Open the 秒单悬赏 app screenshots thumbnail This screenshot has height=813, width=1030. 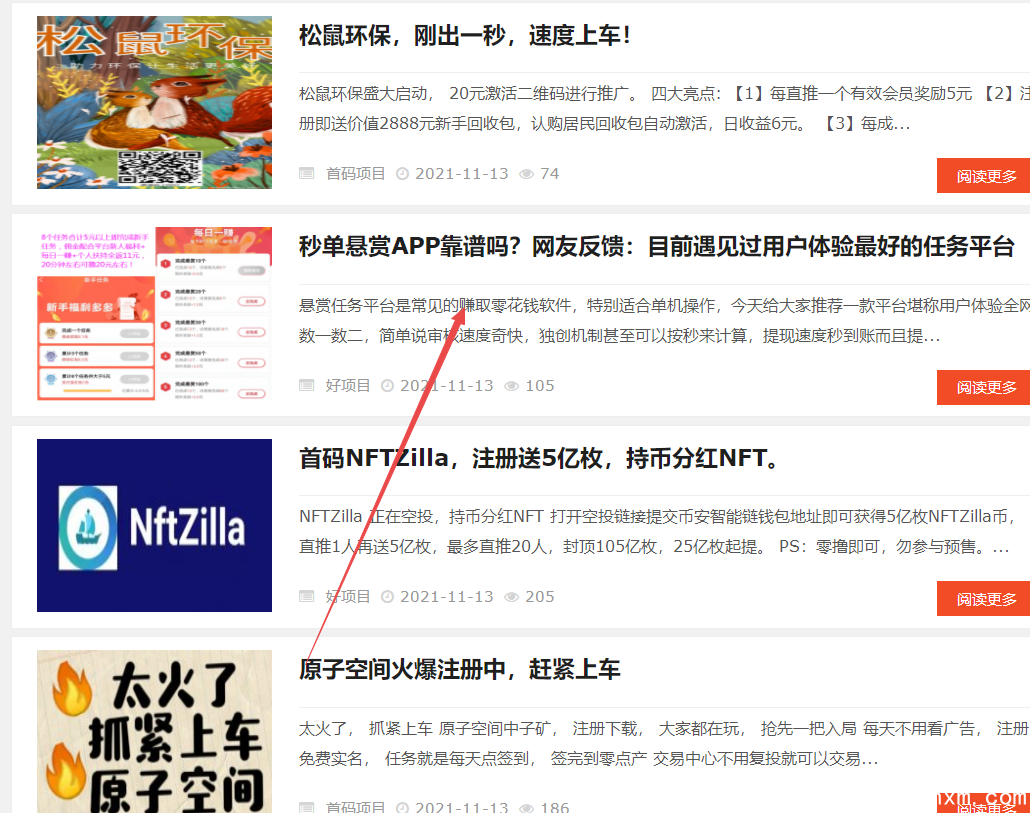click(x=154, y=314)
